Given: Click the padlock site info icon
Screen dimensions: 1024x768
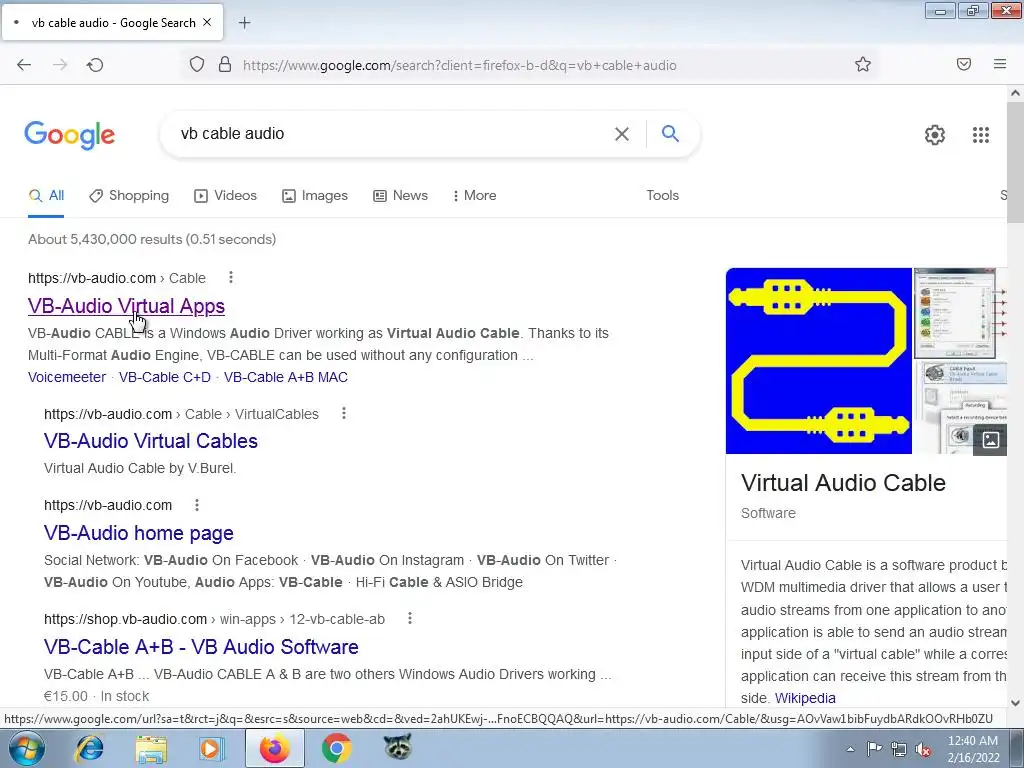Looking at the screenshot, I should point(225,64).
